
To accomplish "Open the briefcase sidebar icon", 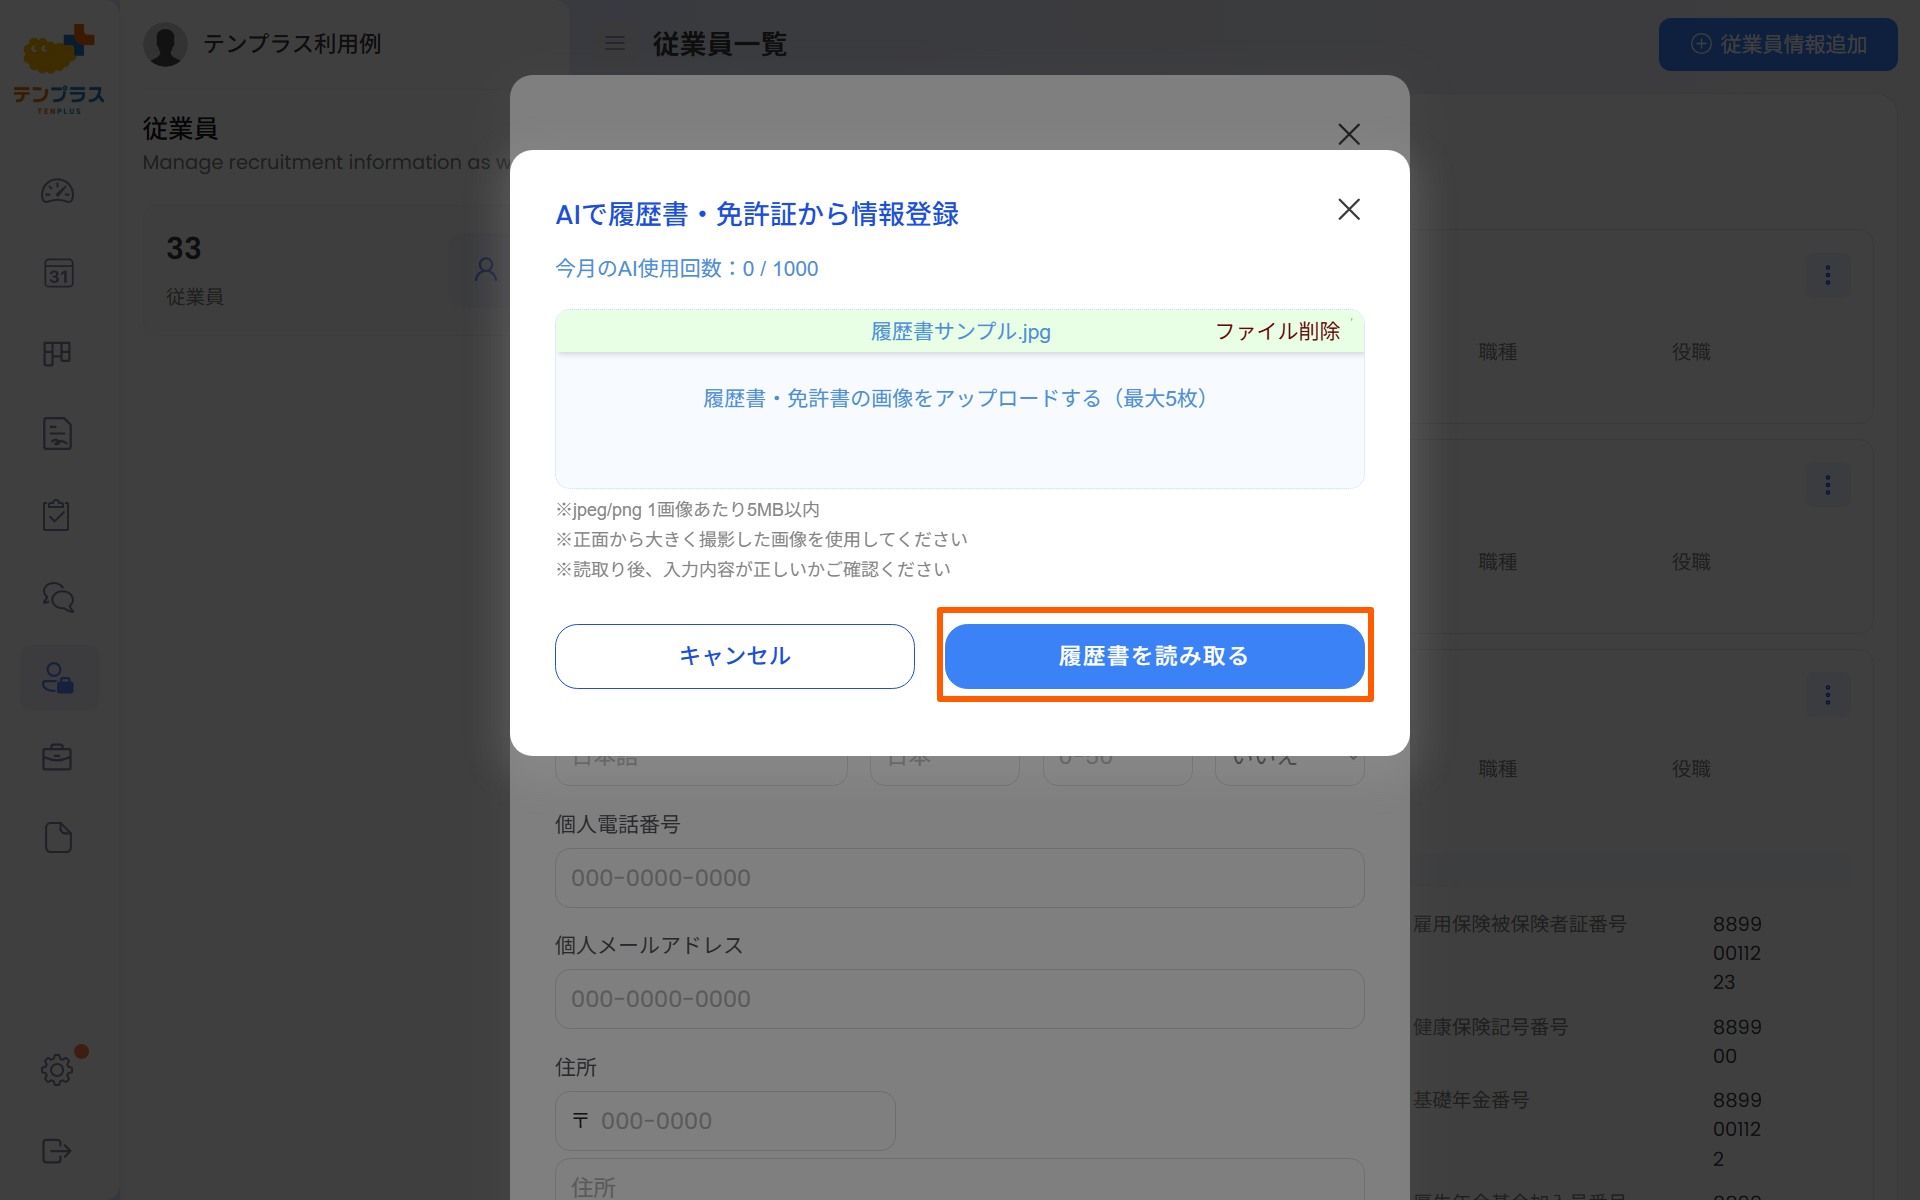I will click(58, 757).
